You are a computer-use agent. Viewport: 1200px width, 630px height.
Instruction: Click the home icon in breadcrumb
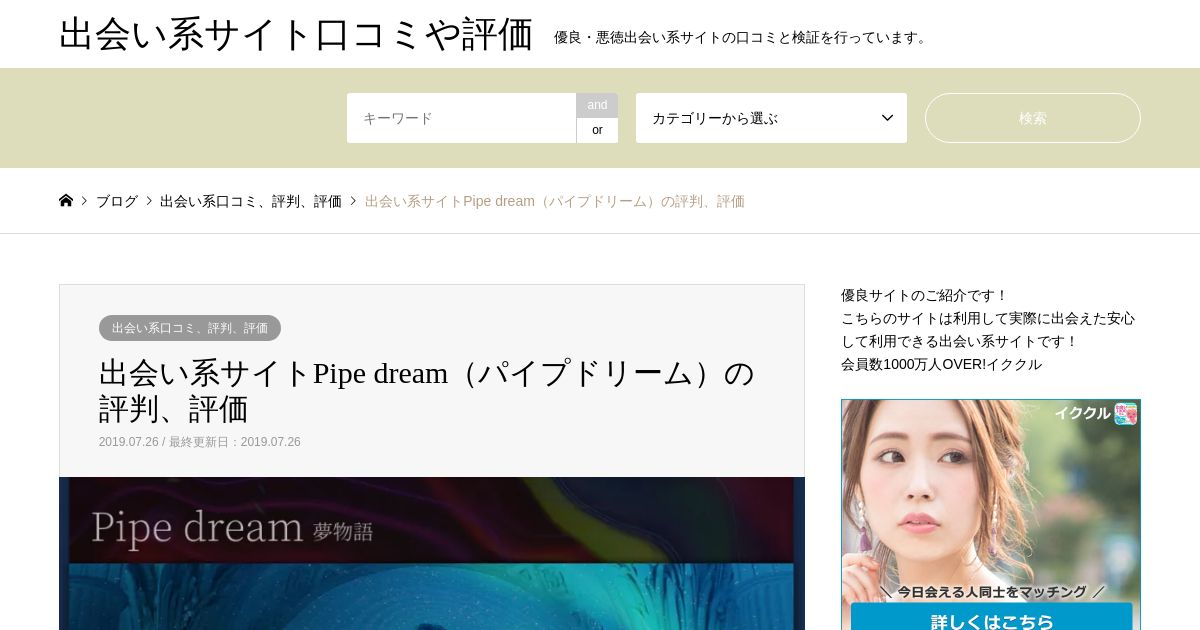(66, 200)
